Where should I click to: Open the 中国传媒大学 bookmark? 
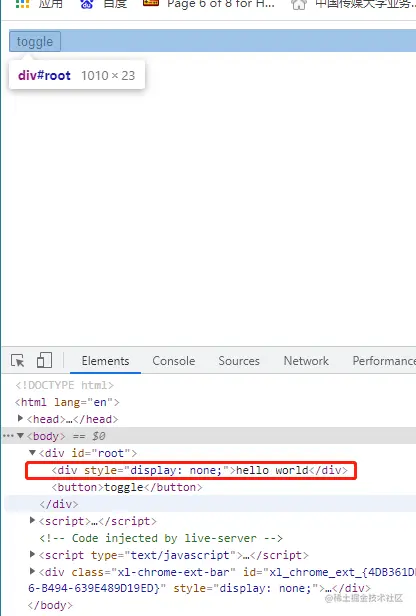[x=354, y=4]
